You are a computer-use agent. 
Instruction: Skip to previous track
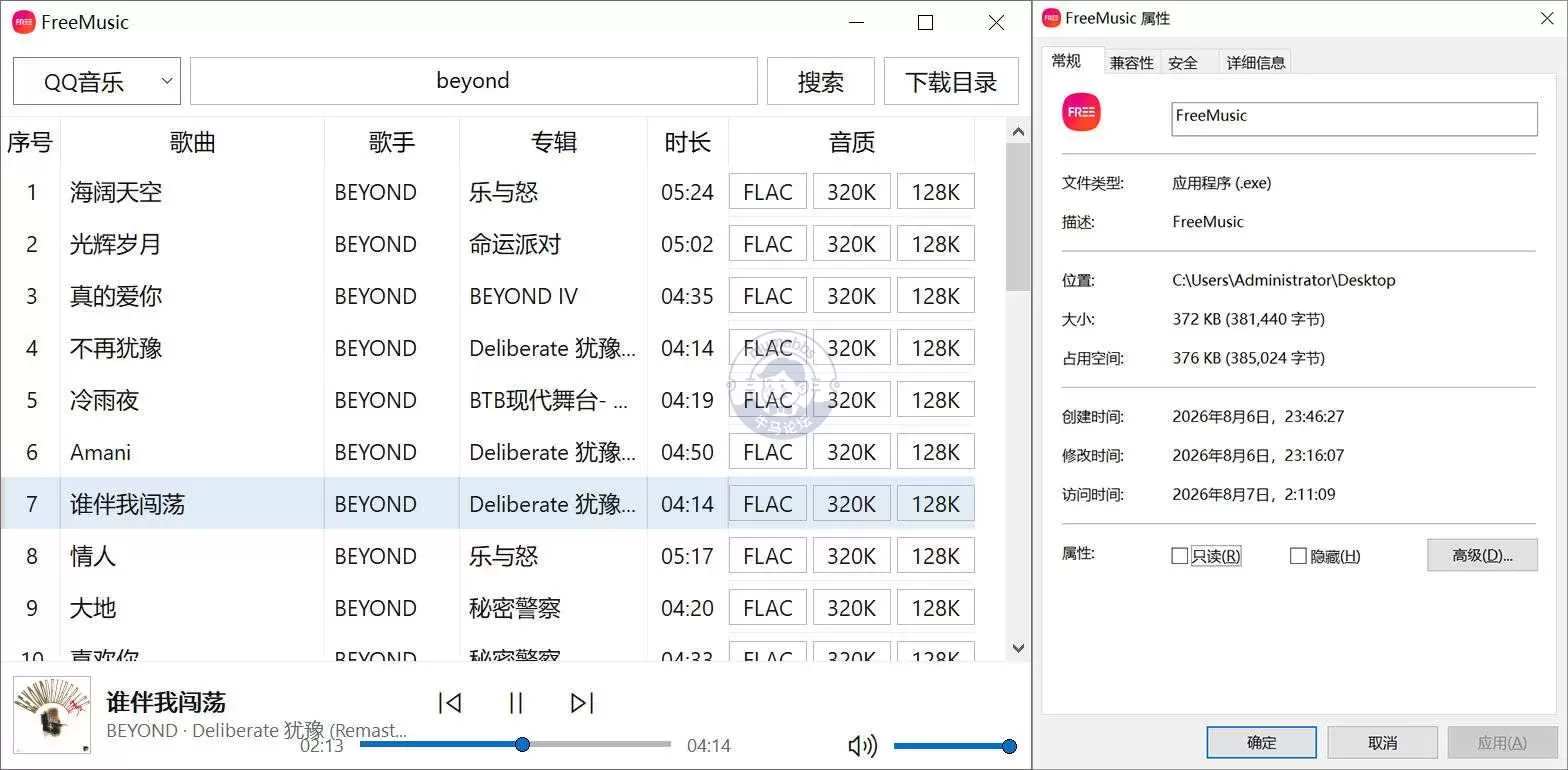tap(450, 703)
